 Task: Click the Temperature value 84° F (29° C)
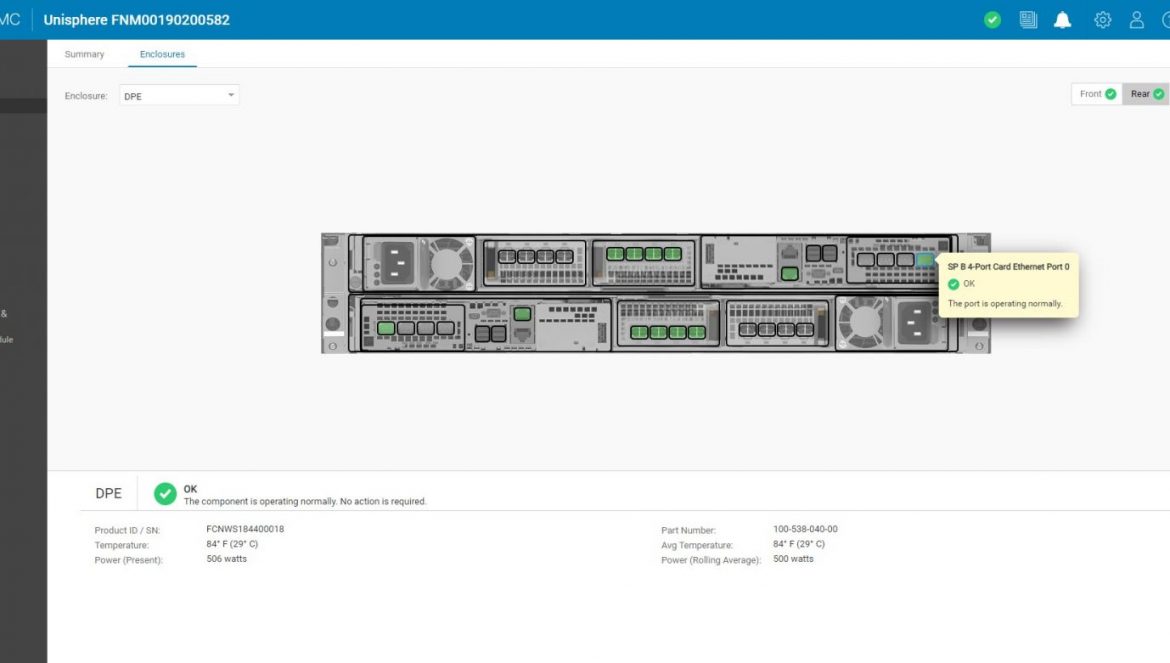[232, 544]
